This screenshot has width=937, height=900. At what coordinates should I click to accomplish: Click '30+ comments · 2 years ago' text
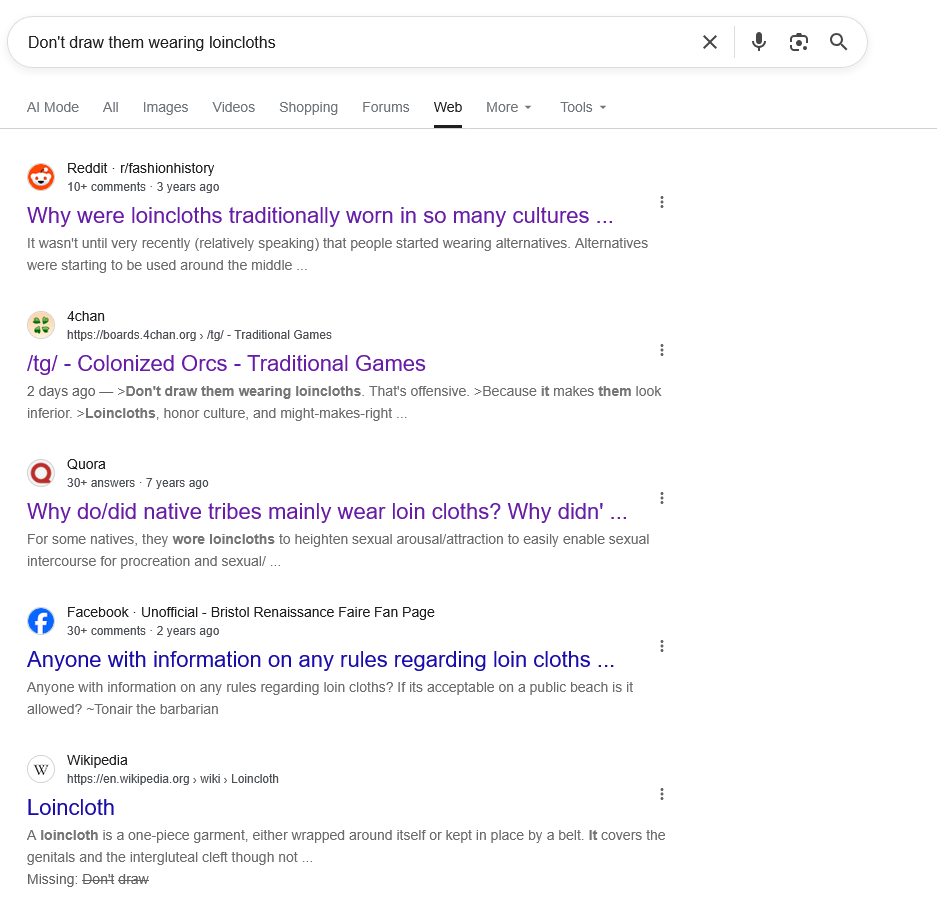[x=143, y=631]
